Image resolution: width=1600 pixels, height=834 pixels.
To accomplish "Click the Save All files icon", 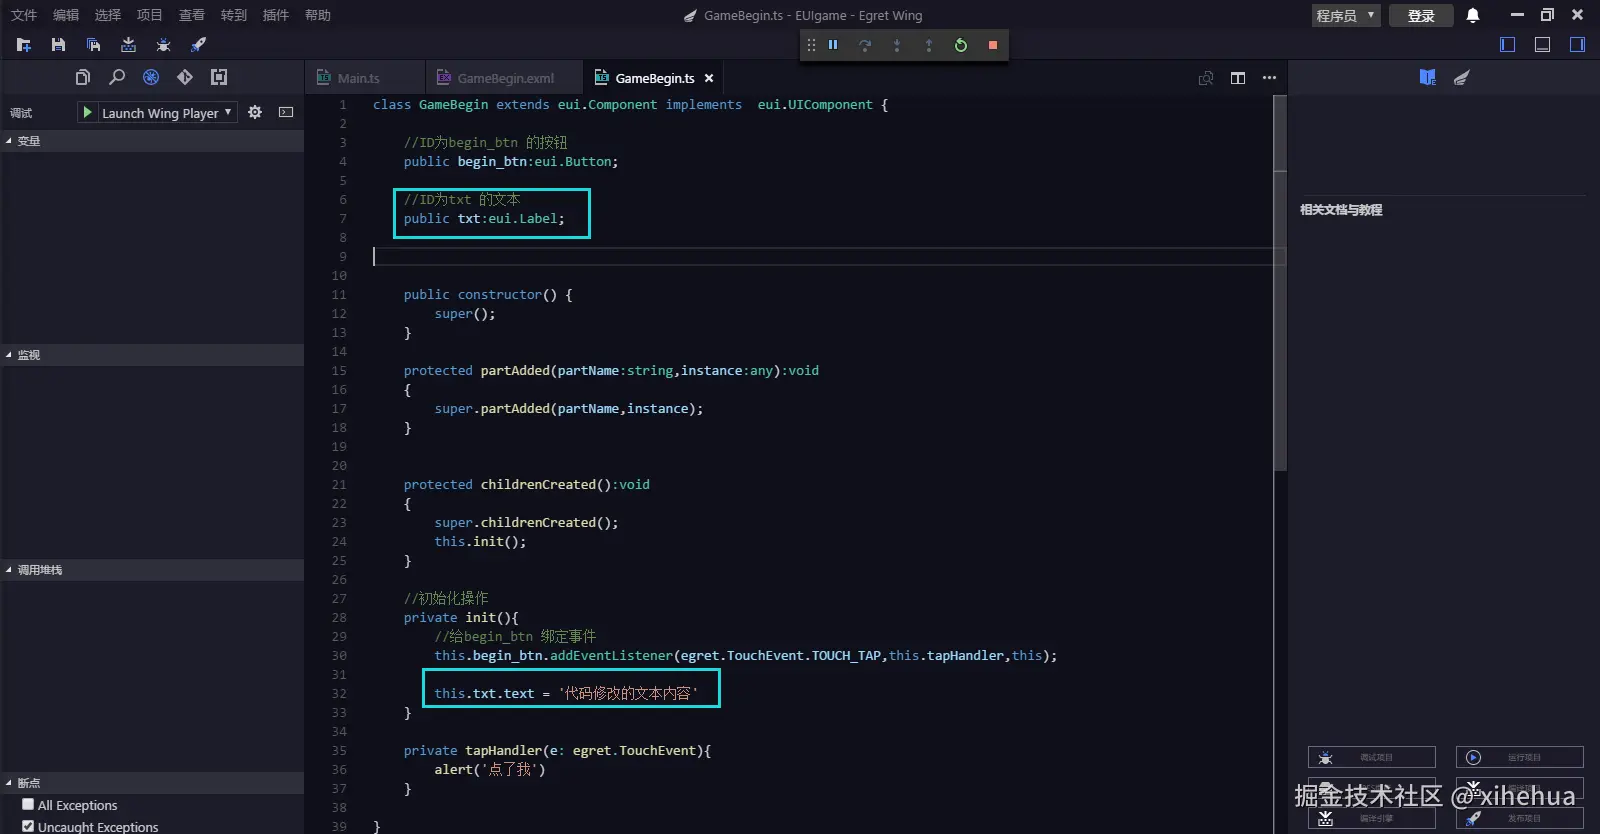I will (93, 45).
